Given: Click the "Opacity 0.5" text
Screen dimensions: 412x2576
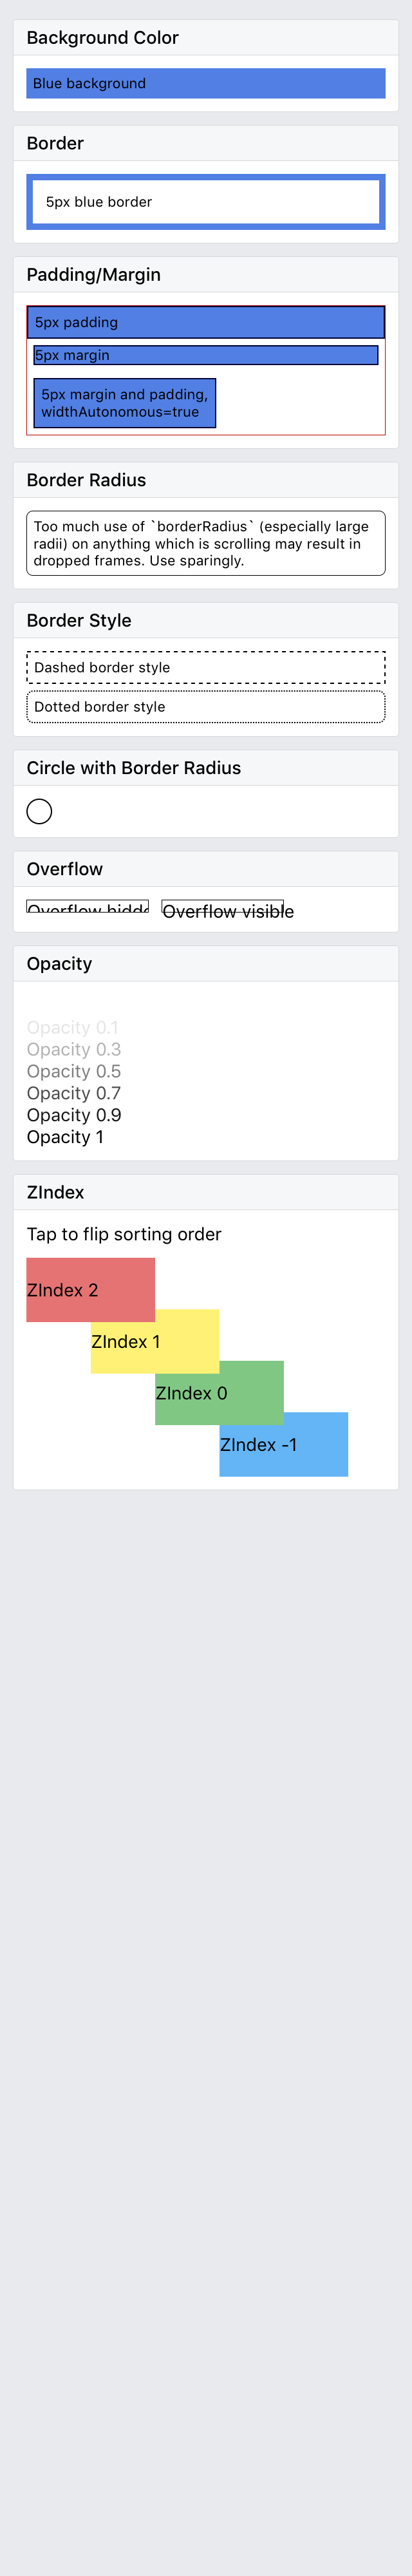Looking at the screenshot, I should click(74, 1071).
